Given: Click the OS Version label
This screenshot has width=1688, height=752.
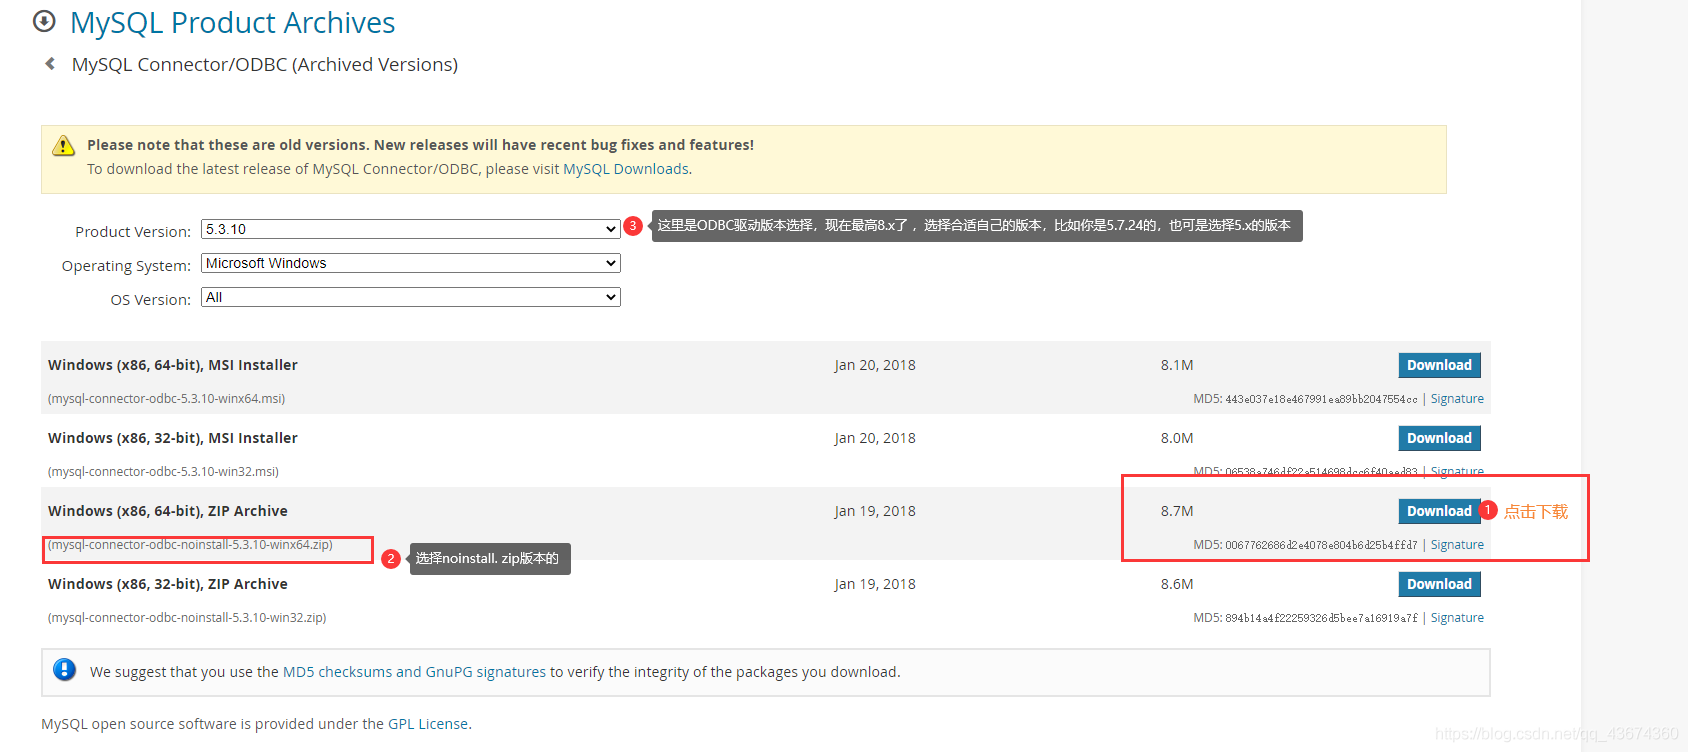Looking at the screenshot, I should click(x=151, y=300).
